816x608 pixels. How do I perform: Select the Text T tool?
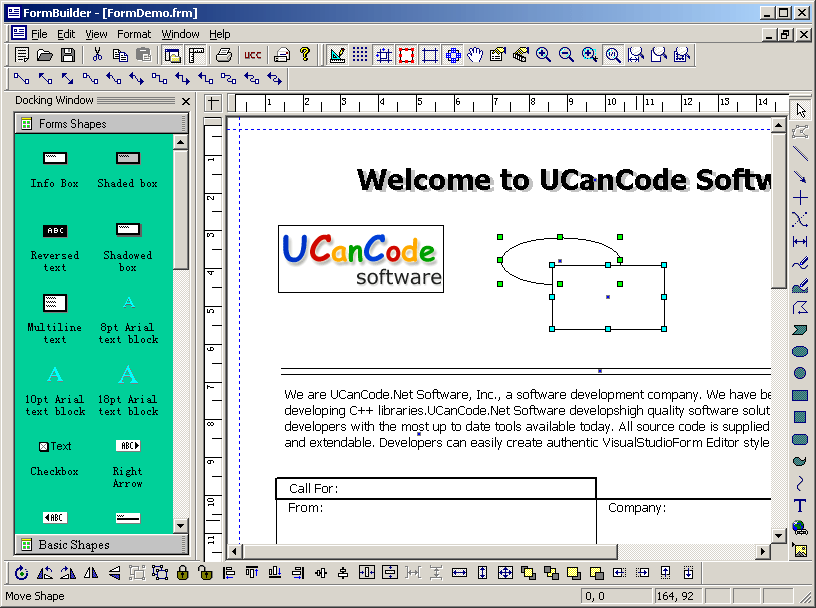[x=800, y=505]
